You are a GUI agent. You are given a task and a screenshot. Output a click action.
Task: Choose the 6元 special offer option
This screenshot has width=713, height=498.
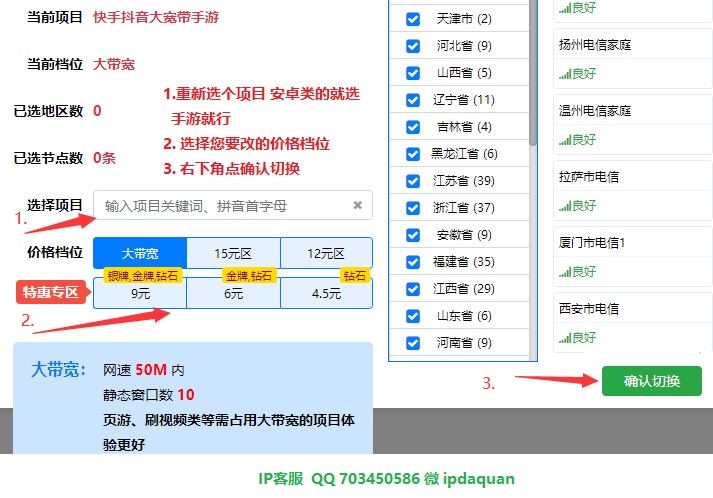[x=233, y=294]
